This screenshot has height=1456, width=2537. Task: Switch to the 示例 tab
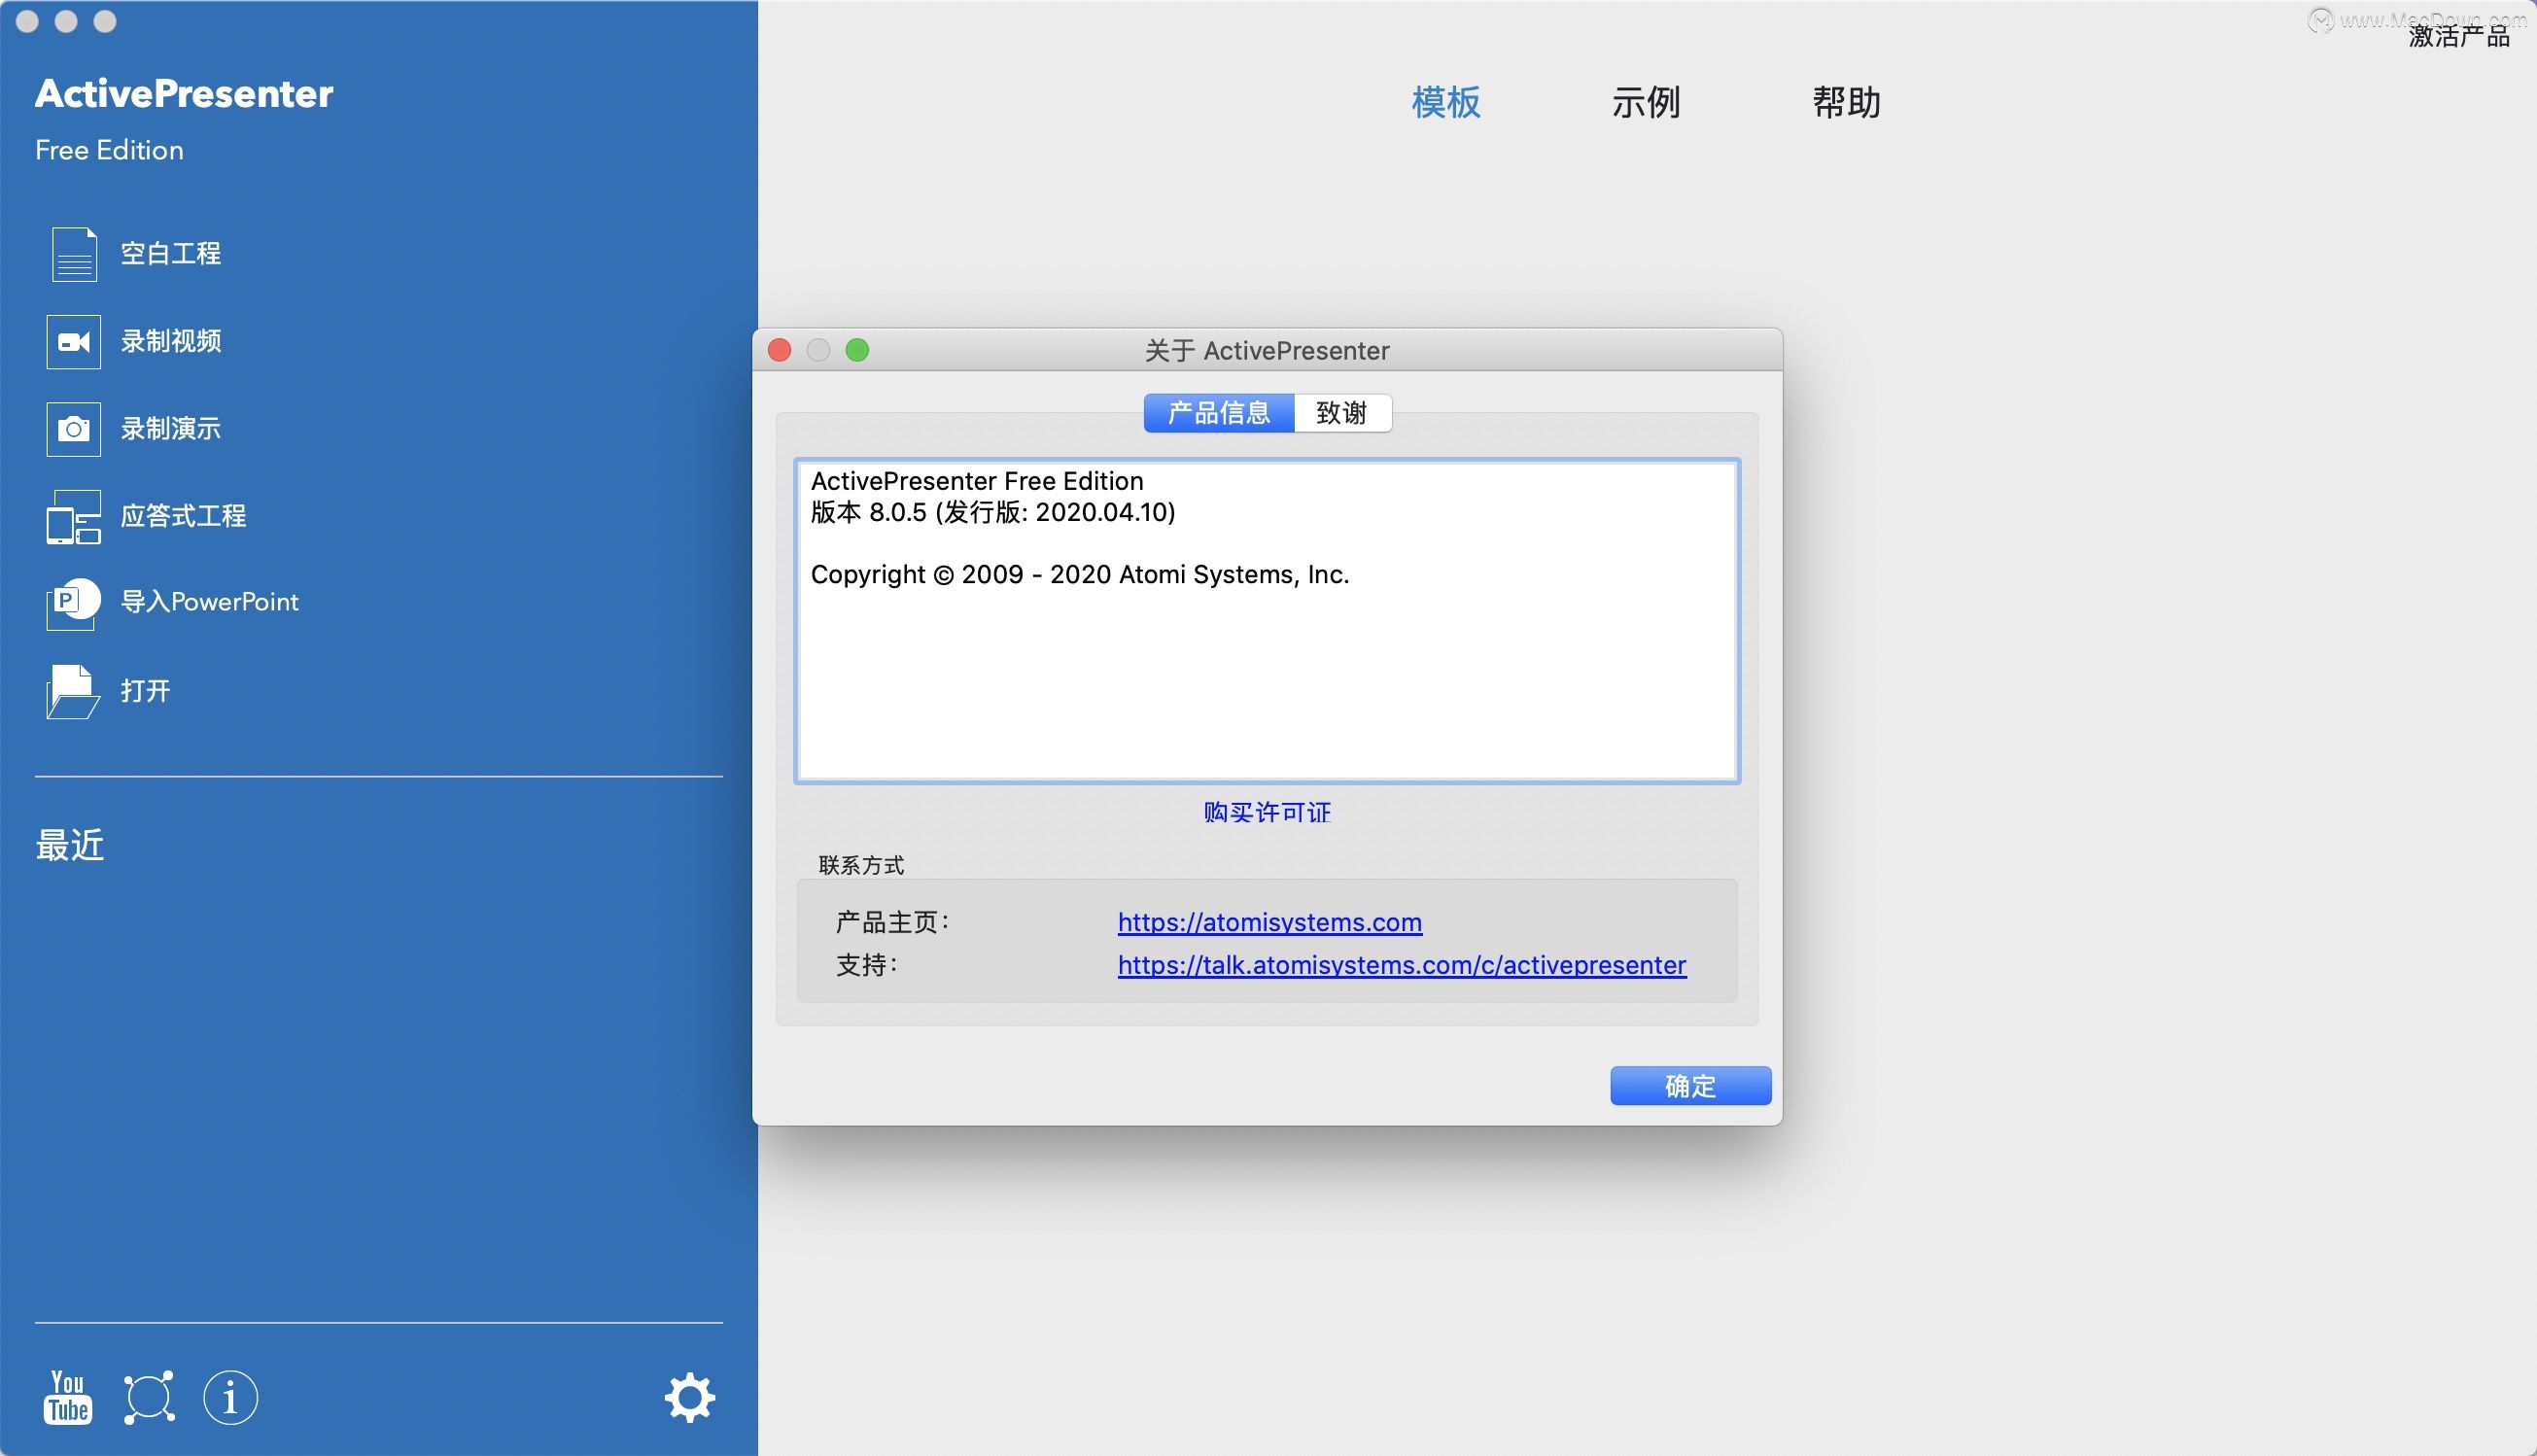coord(1646,102)
